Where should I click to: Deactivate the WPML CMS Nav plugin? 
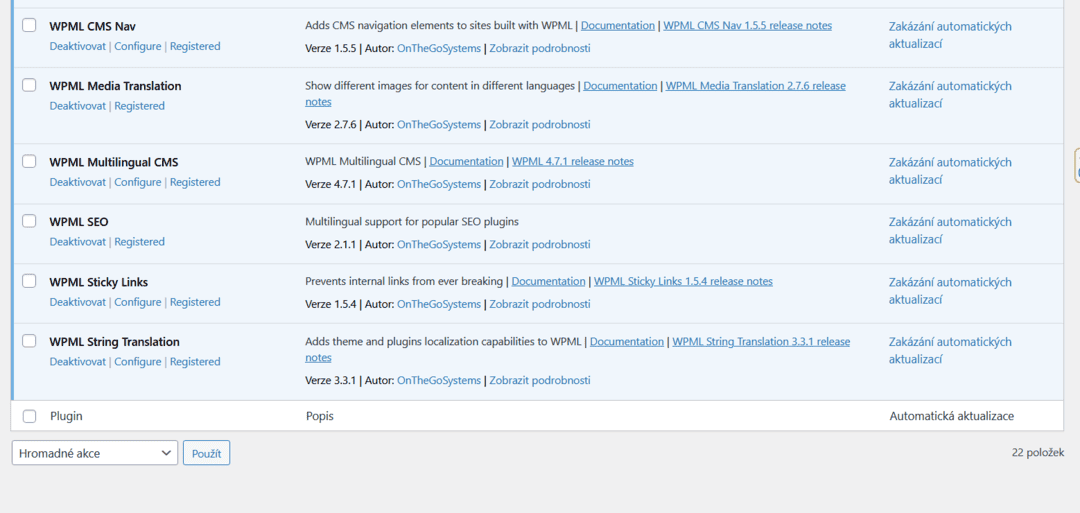pyautogui.click(x=77, y=46)
